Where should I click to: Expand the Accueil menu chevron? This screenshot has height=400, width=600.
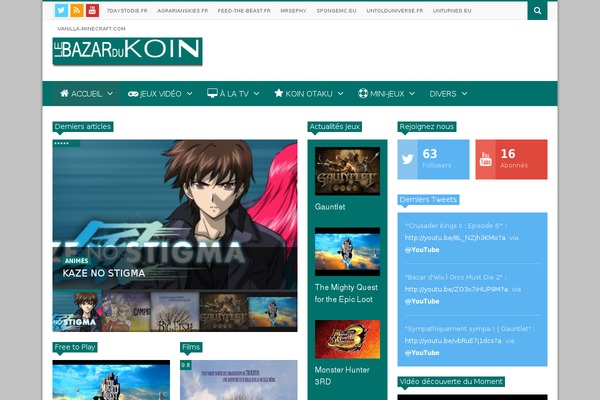tap(110, 94)
